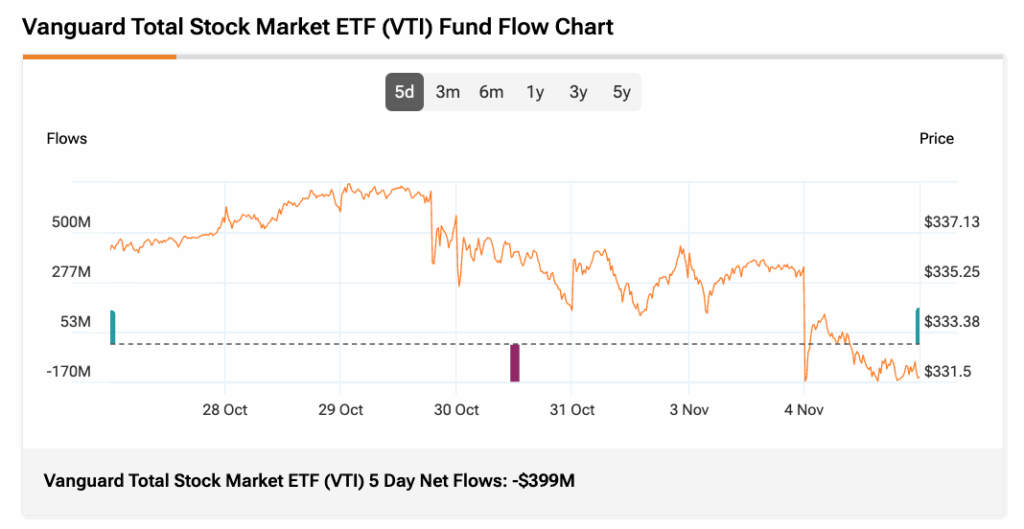Switch chart to 3y period
Viewport: 1024px width, 529px height.
click(x=578, y=92)
